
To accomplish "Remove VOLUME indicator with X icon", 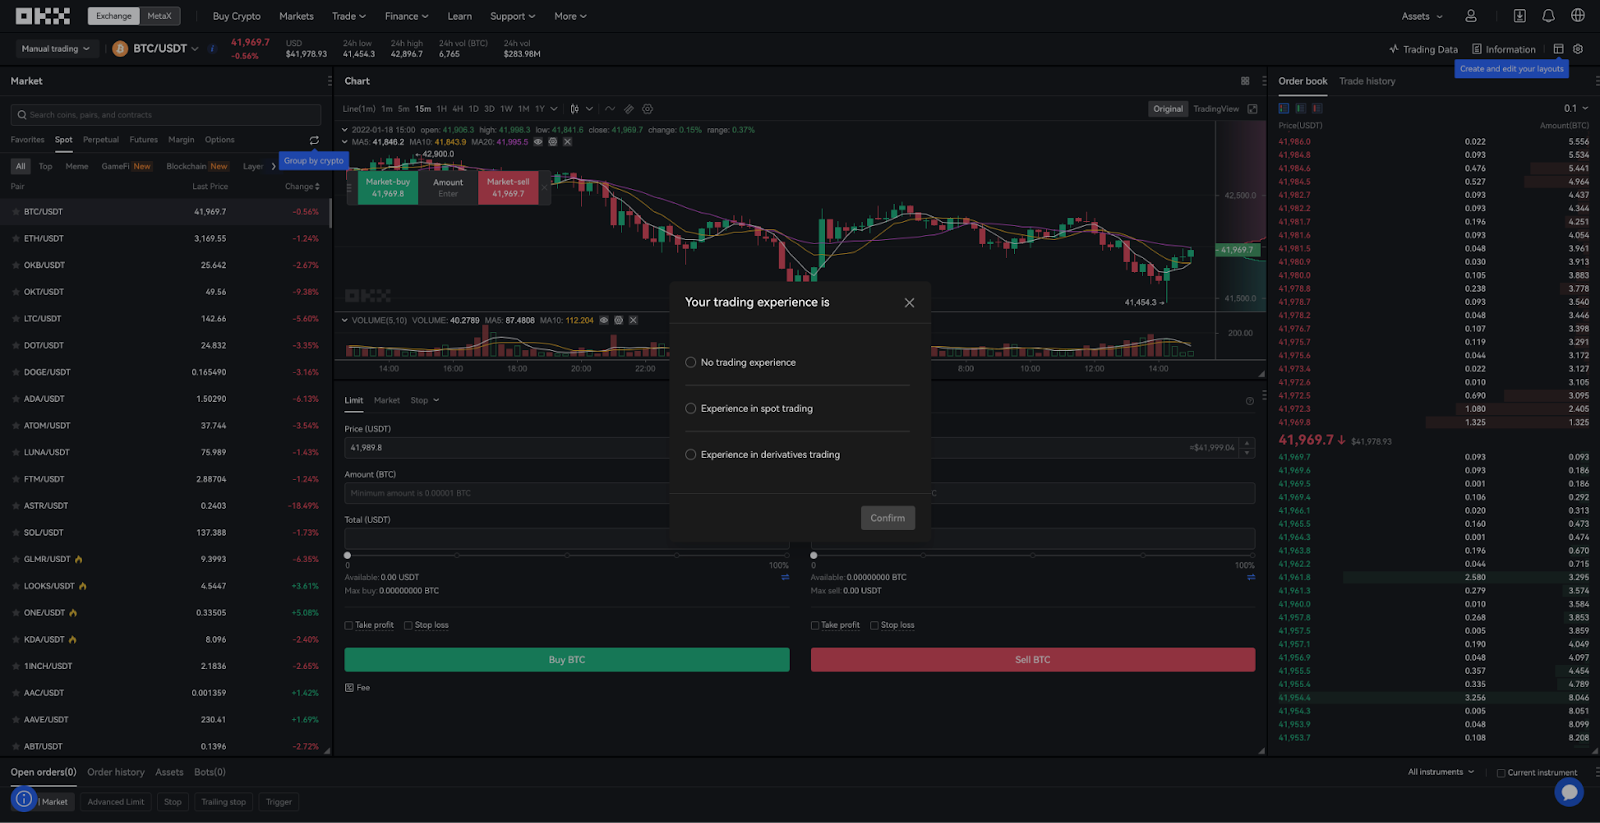I will click(633, 321).
